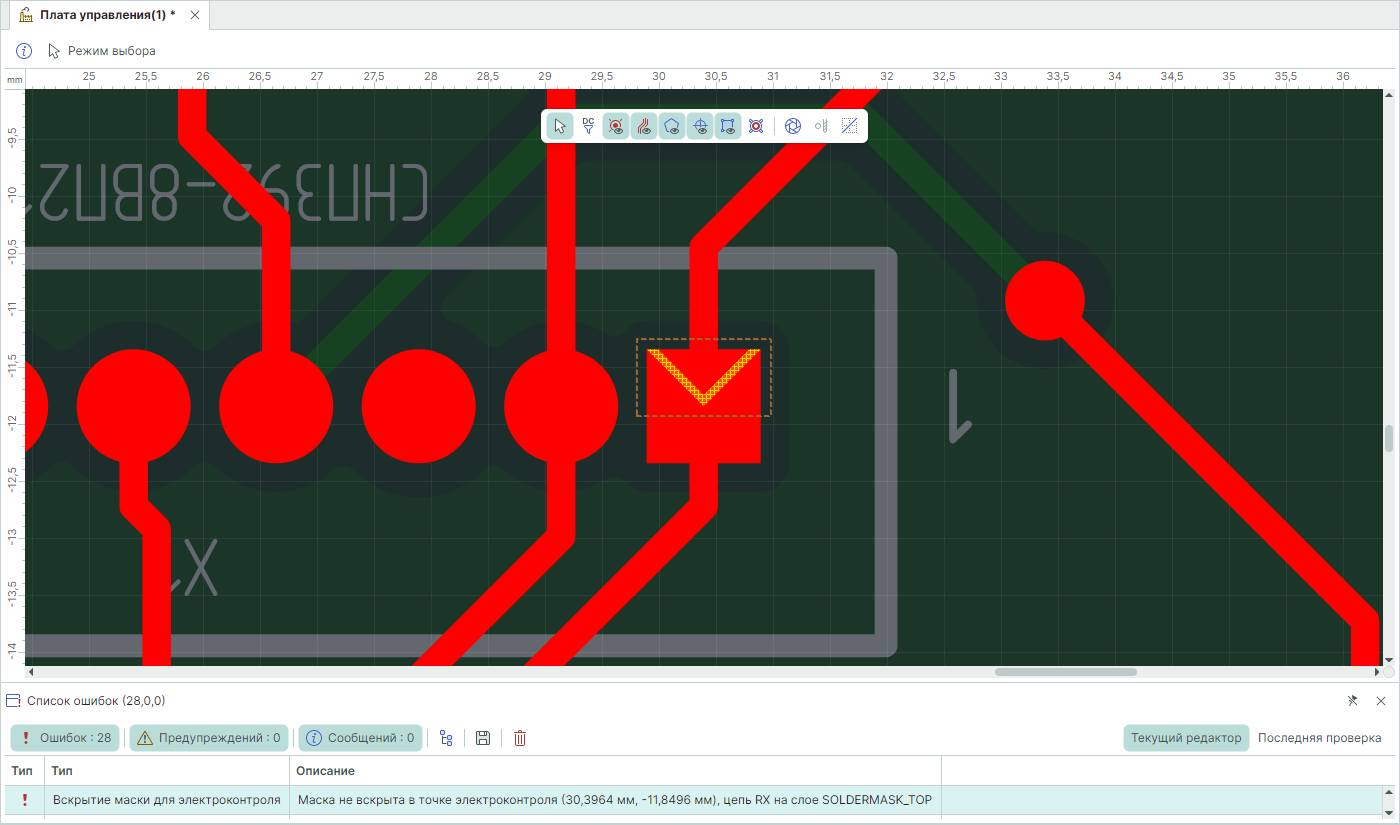Click the canvas scroll-left arrow

tap(30, 672)
